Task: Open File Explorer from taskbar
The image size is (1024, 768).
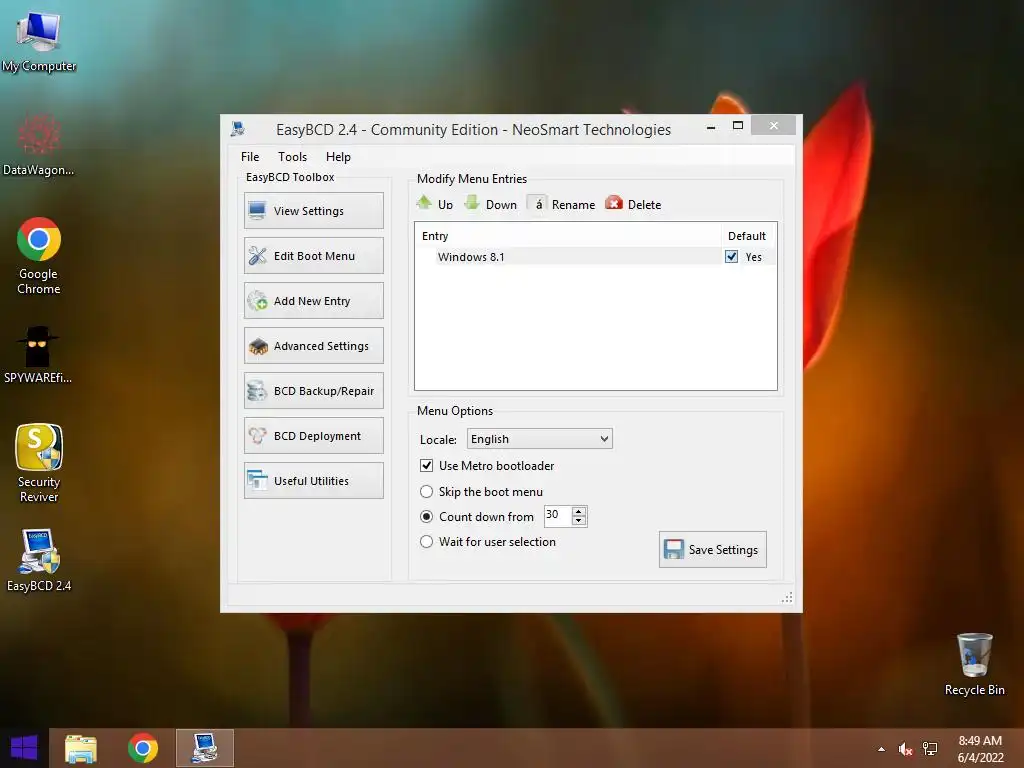Action: [81, 748]
